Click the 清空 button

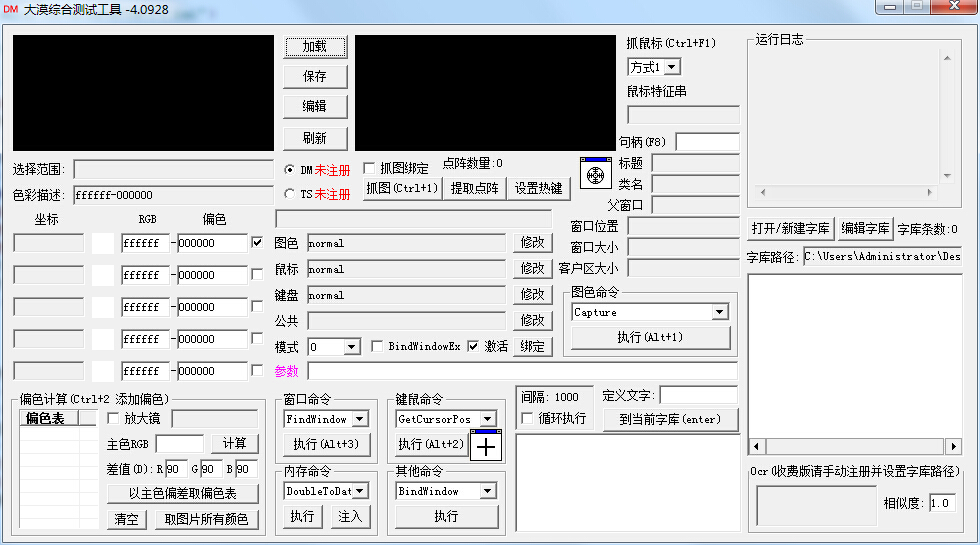127,519
